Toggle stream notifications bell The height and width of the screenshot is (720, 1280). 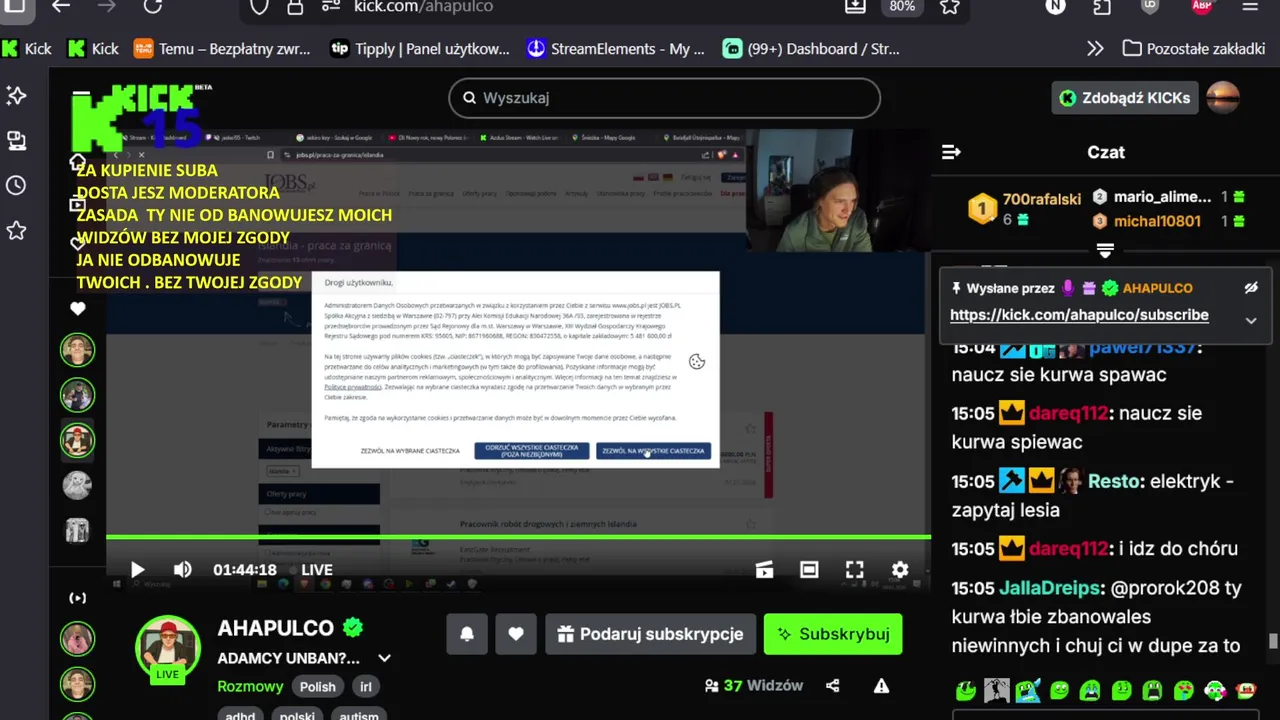click(x=467, y=634)
